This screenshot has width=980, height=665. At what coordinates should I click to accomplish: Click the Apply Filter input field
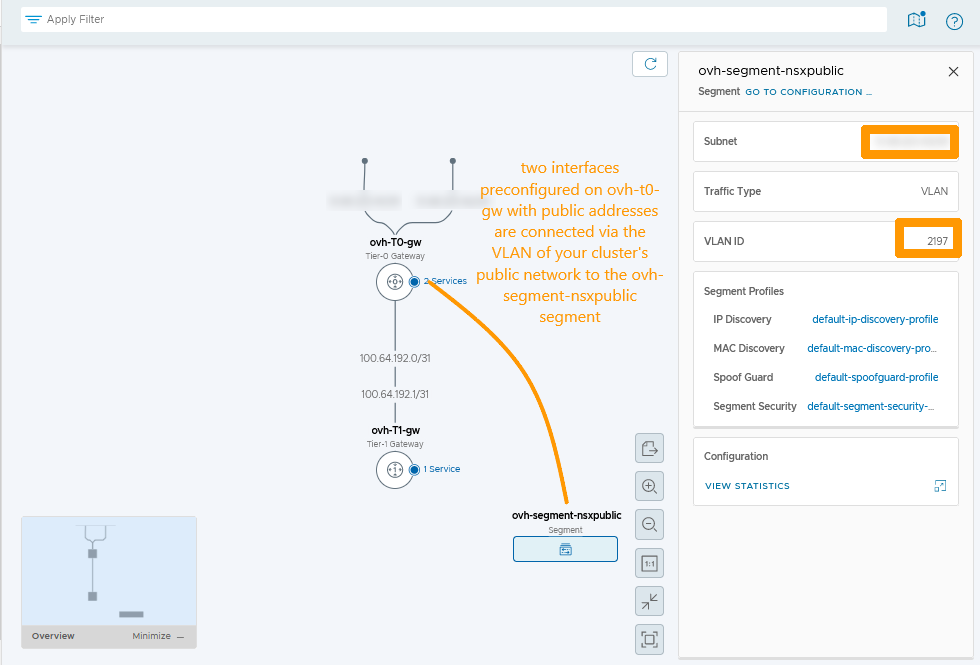pos(450,20)
